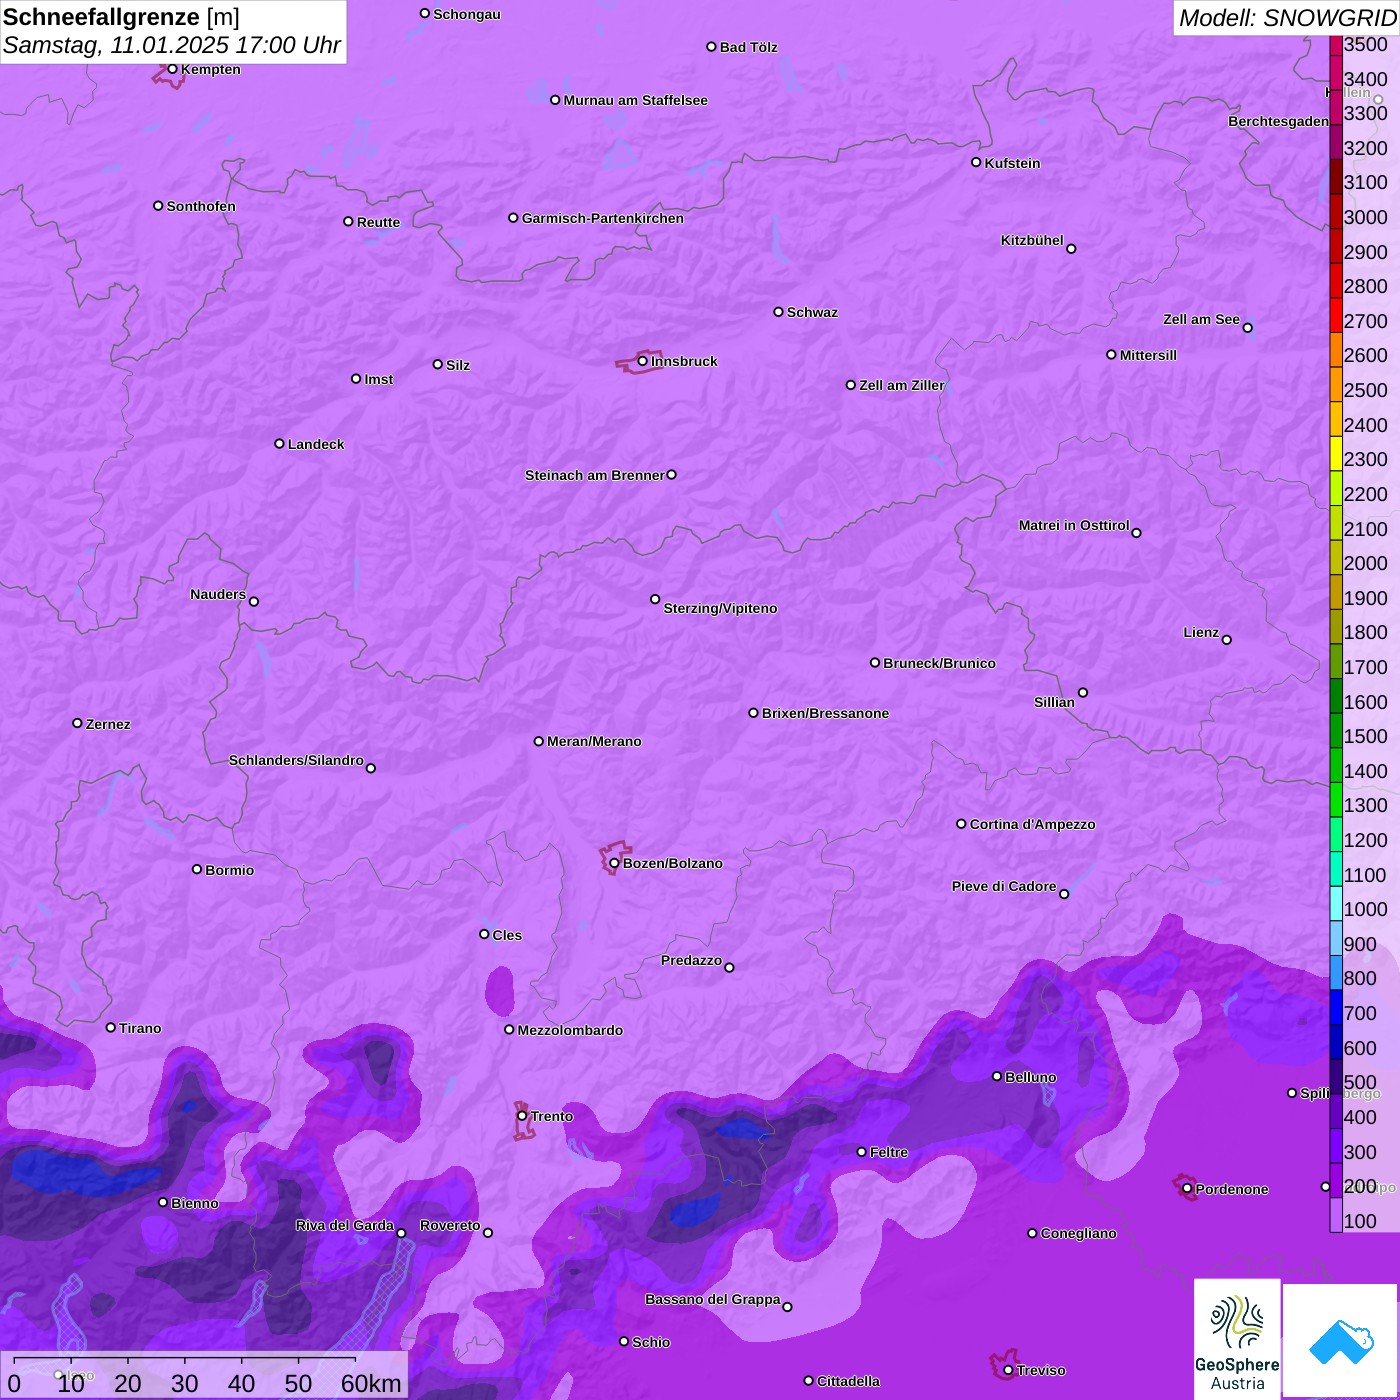Click the 'Garmisch-Partenkirchen' label
Viewport: 1400px width, 1400px height.
[x=603, y=218]
